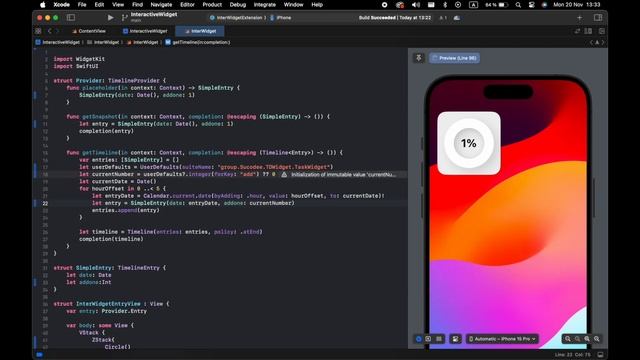Go forward in editor history
Image resolution: width=640 pixels, height=360 pixels.
[58, 31]
